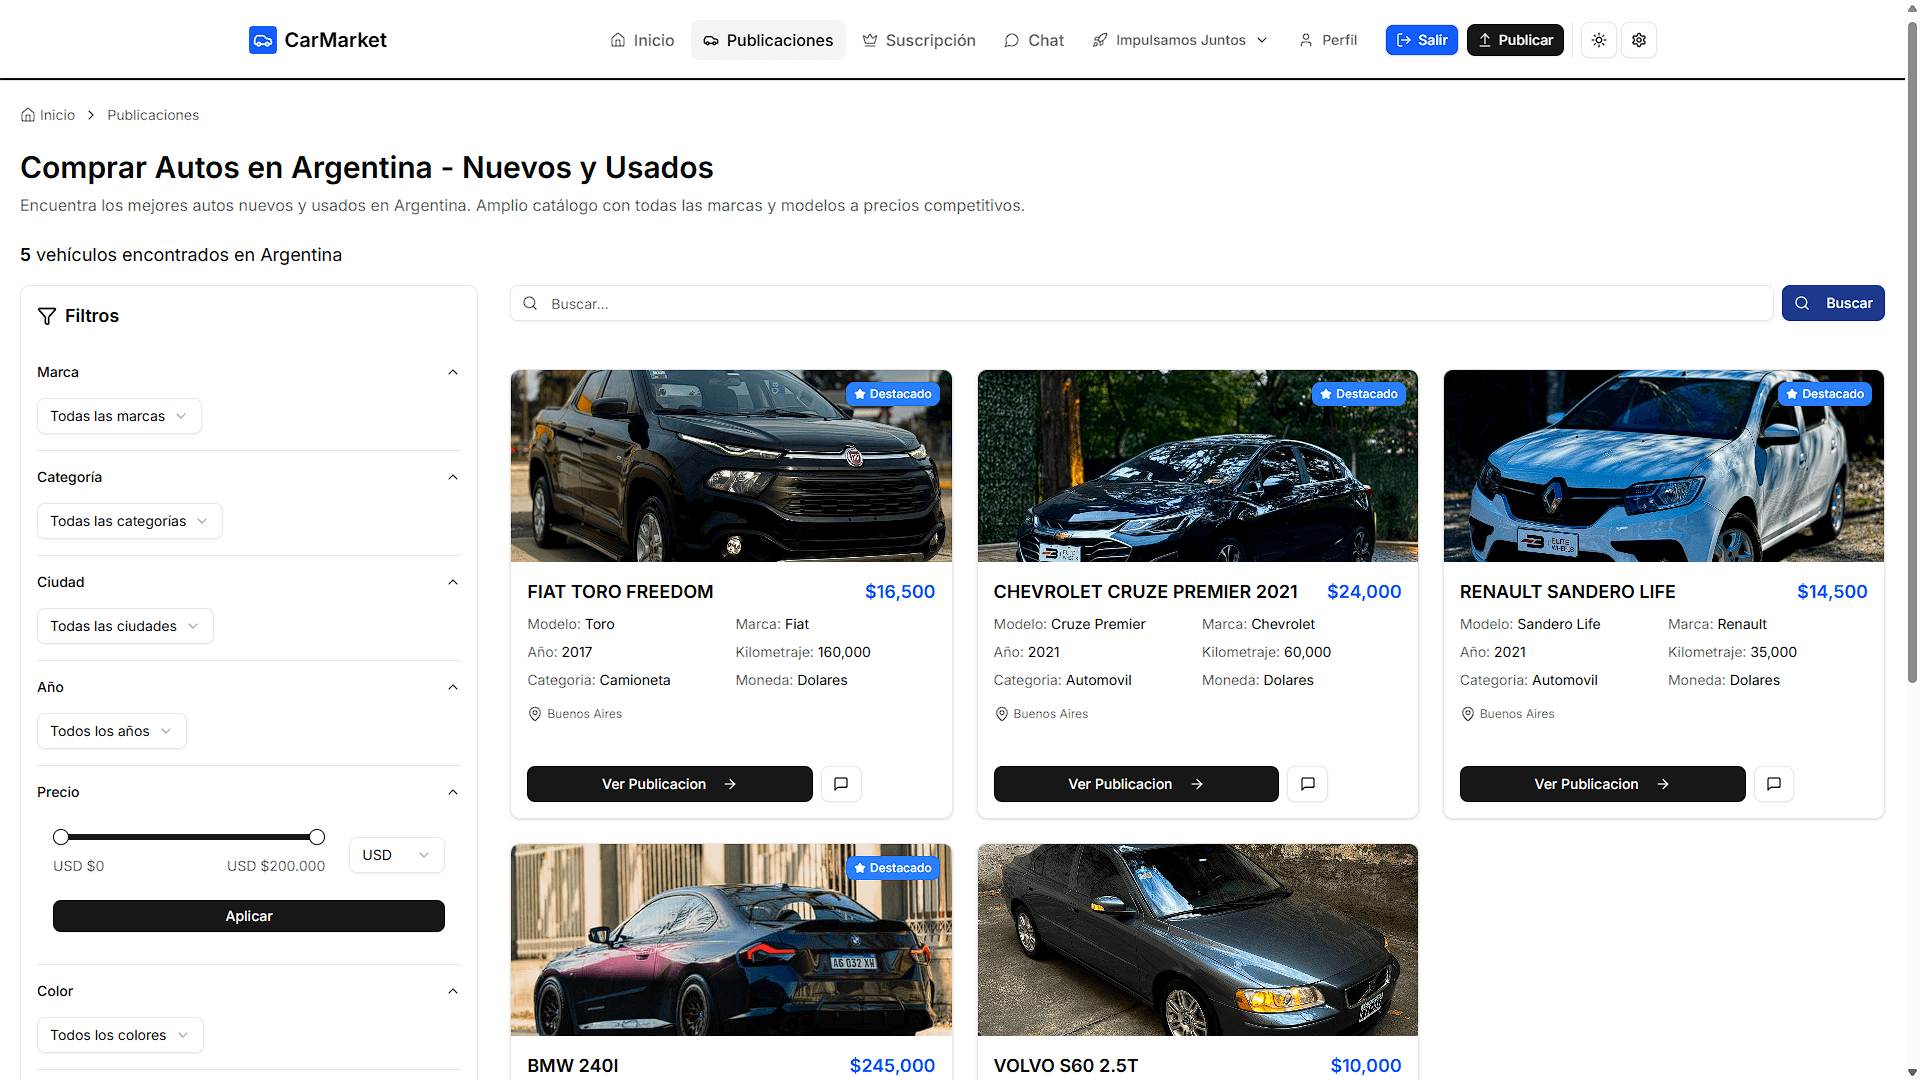This screenshot has height=1080, width=1920.
Task: Click location pin on Chevrolet Cruze card
Action: pos(1001,714)
